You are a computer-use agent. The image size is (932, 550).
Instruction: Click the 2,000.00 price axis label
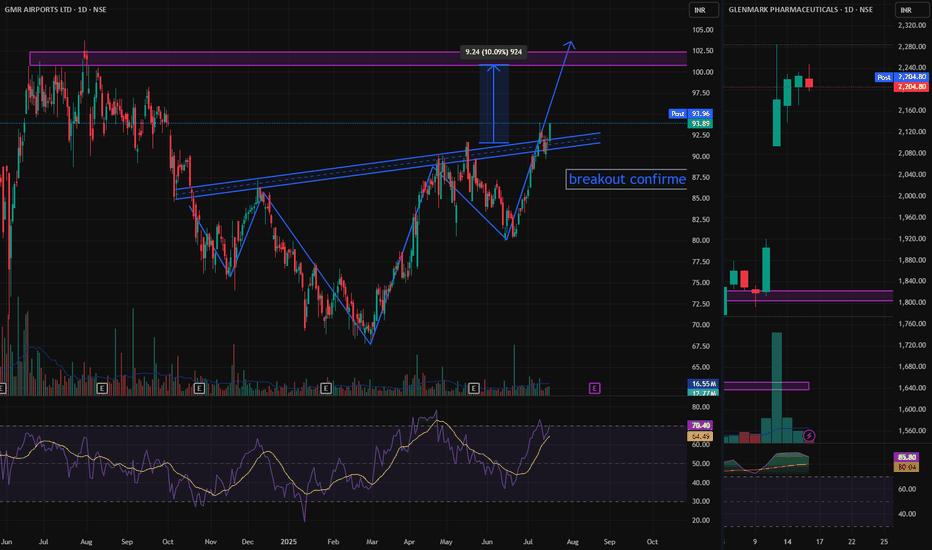click(912, 196)
